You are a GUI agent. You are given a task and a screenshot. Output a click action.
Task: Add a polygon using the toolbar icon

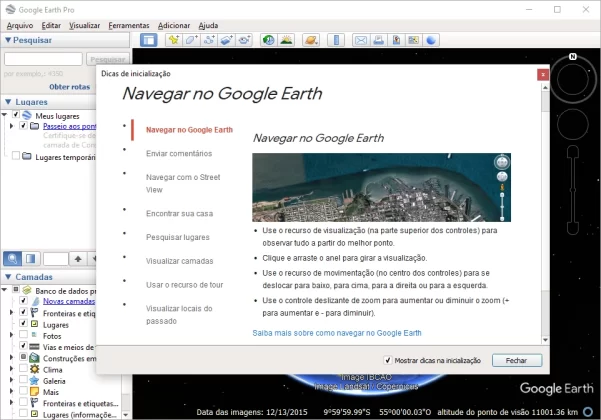point(191,40)
